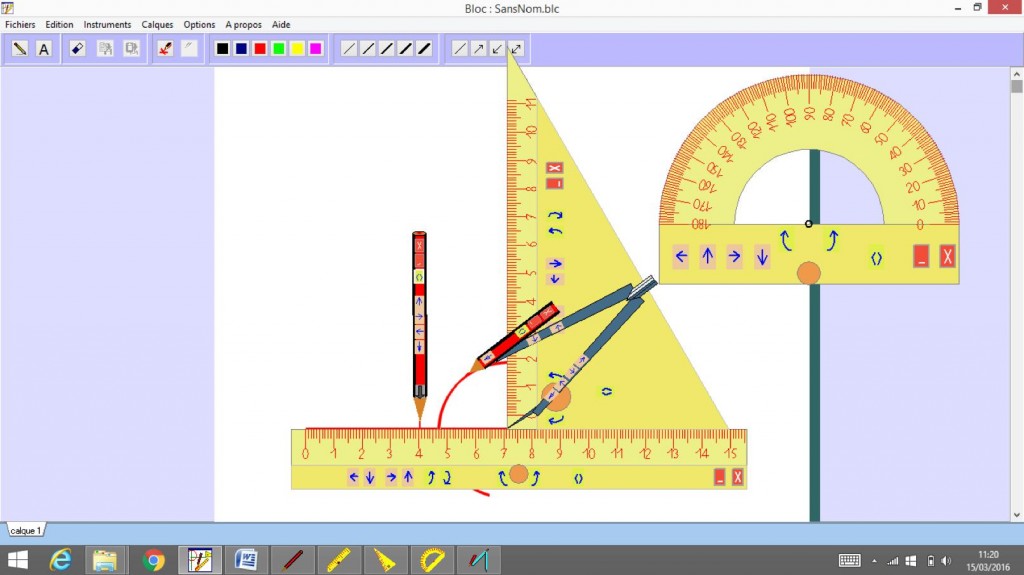Open the Fichiers menu

click(x=20, y=25)
